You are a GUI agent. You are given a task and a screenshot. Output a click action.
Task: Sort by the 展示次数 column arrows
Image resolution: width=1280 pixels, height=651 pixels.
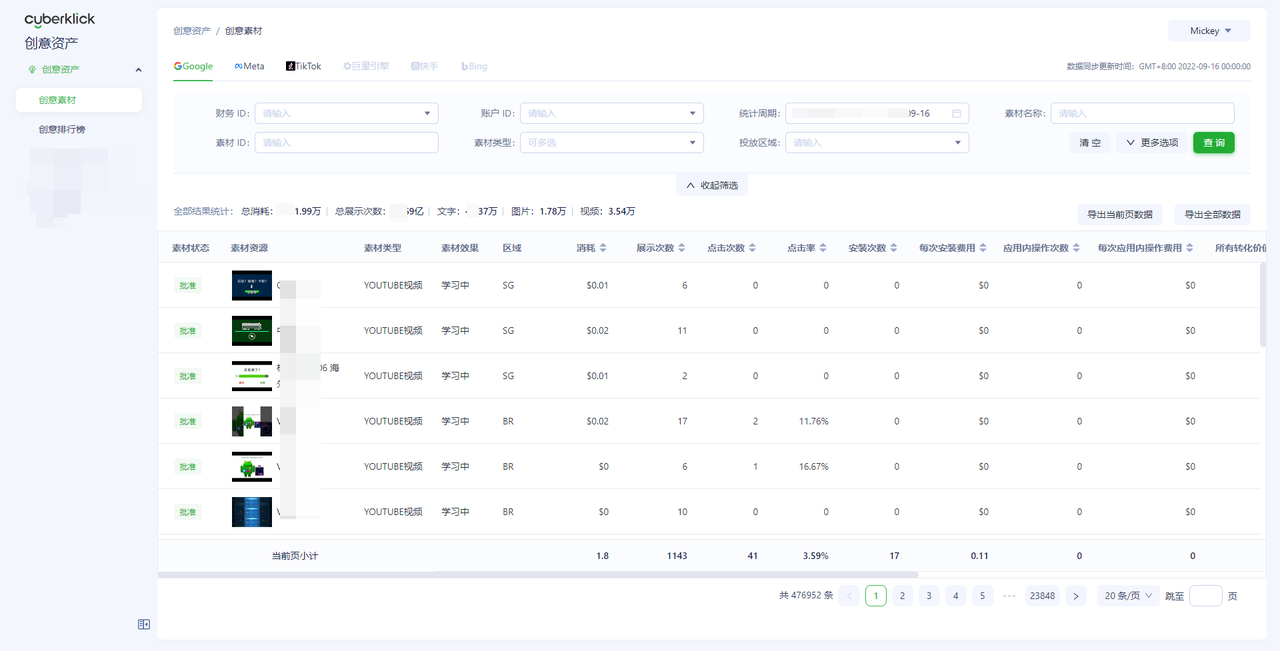click(682, 248)
